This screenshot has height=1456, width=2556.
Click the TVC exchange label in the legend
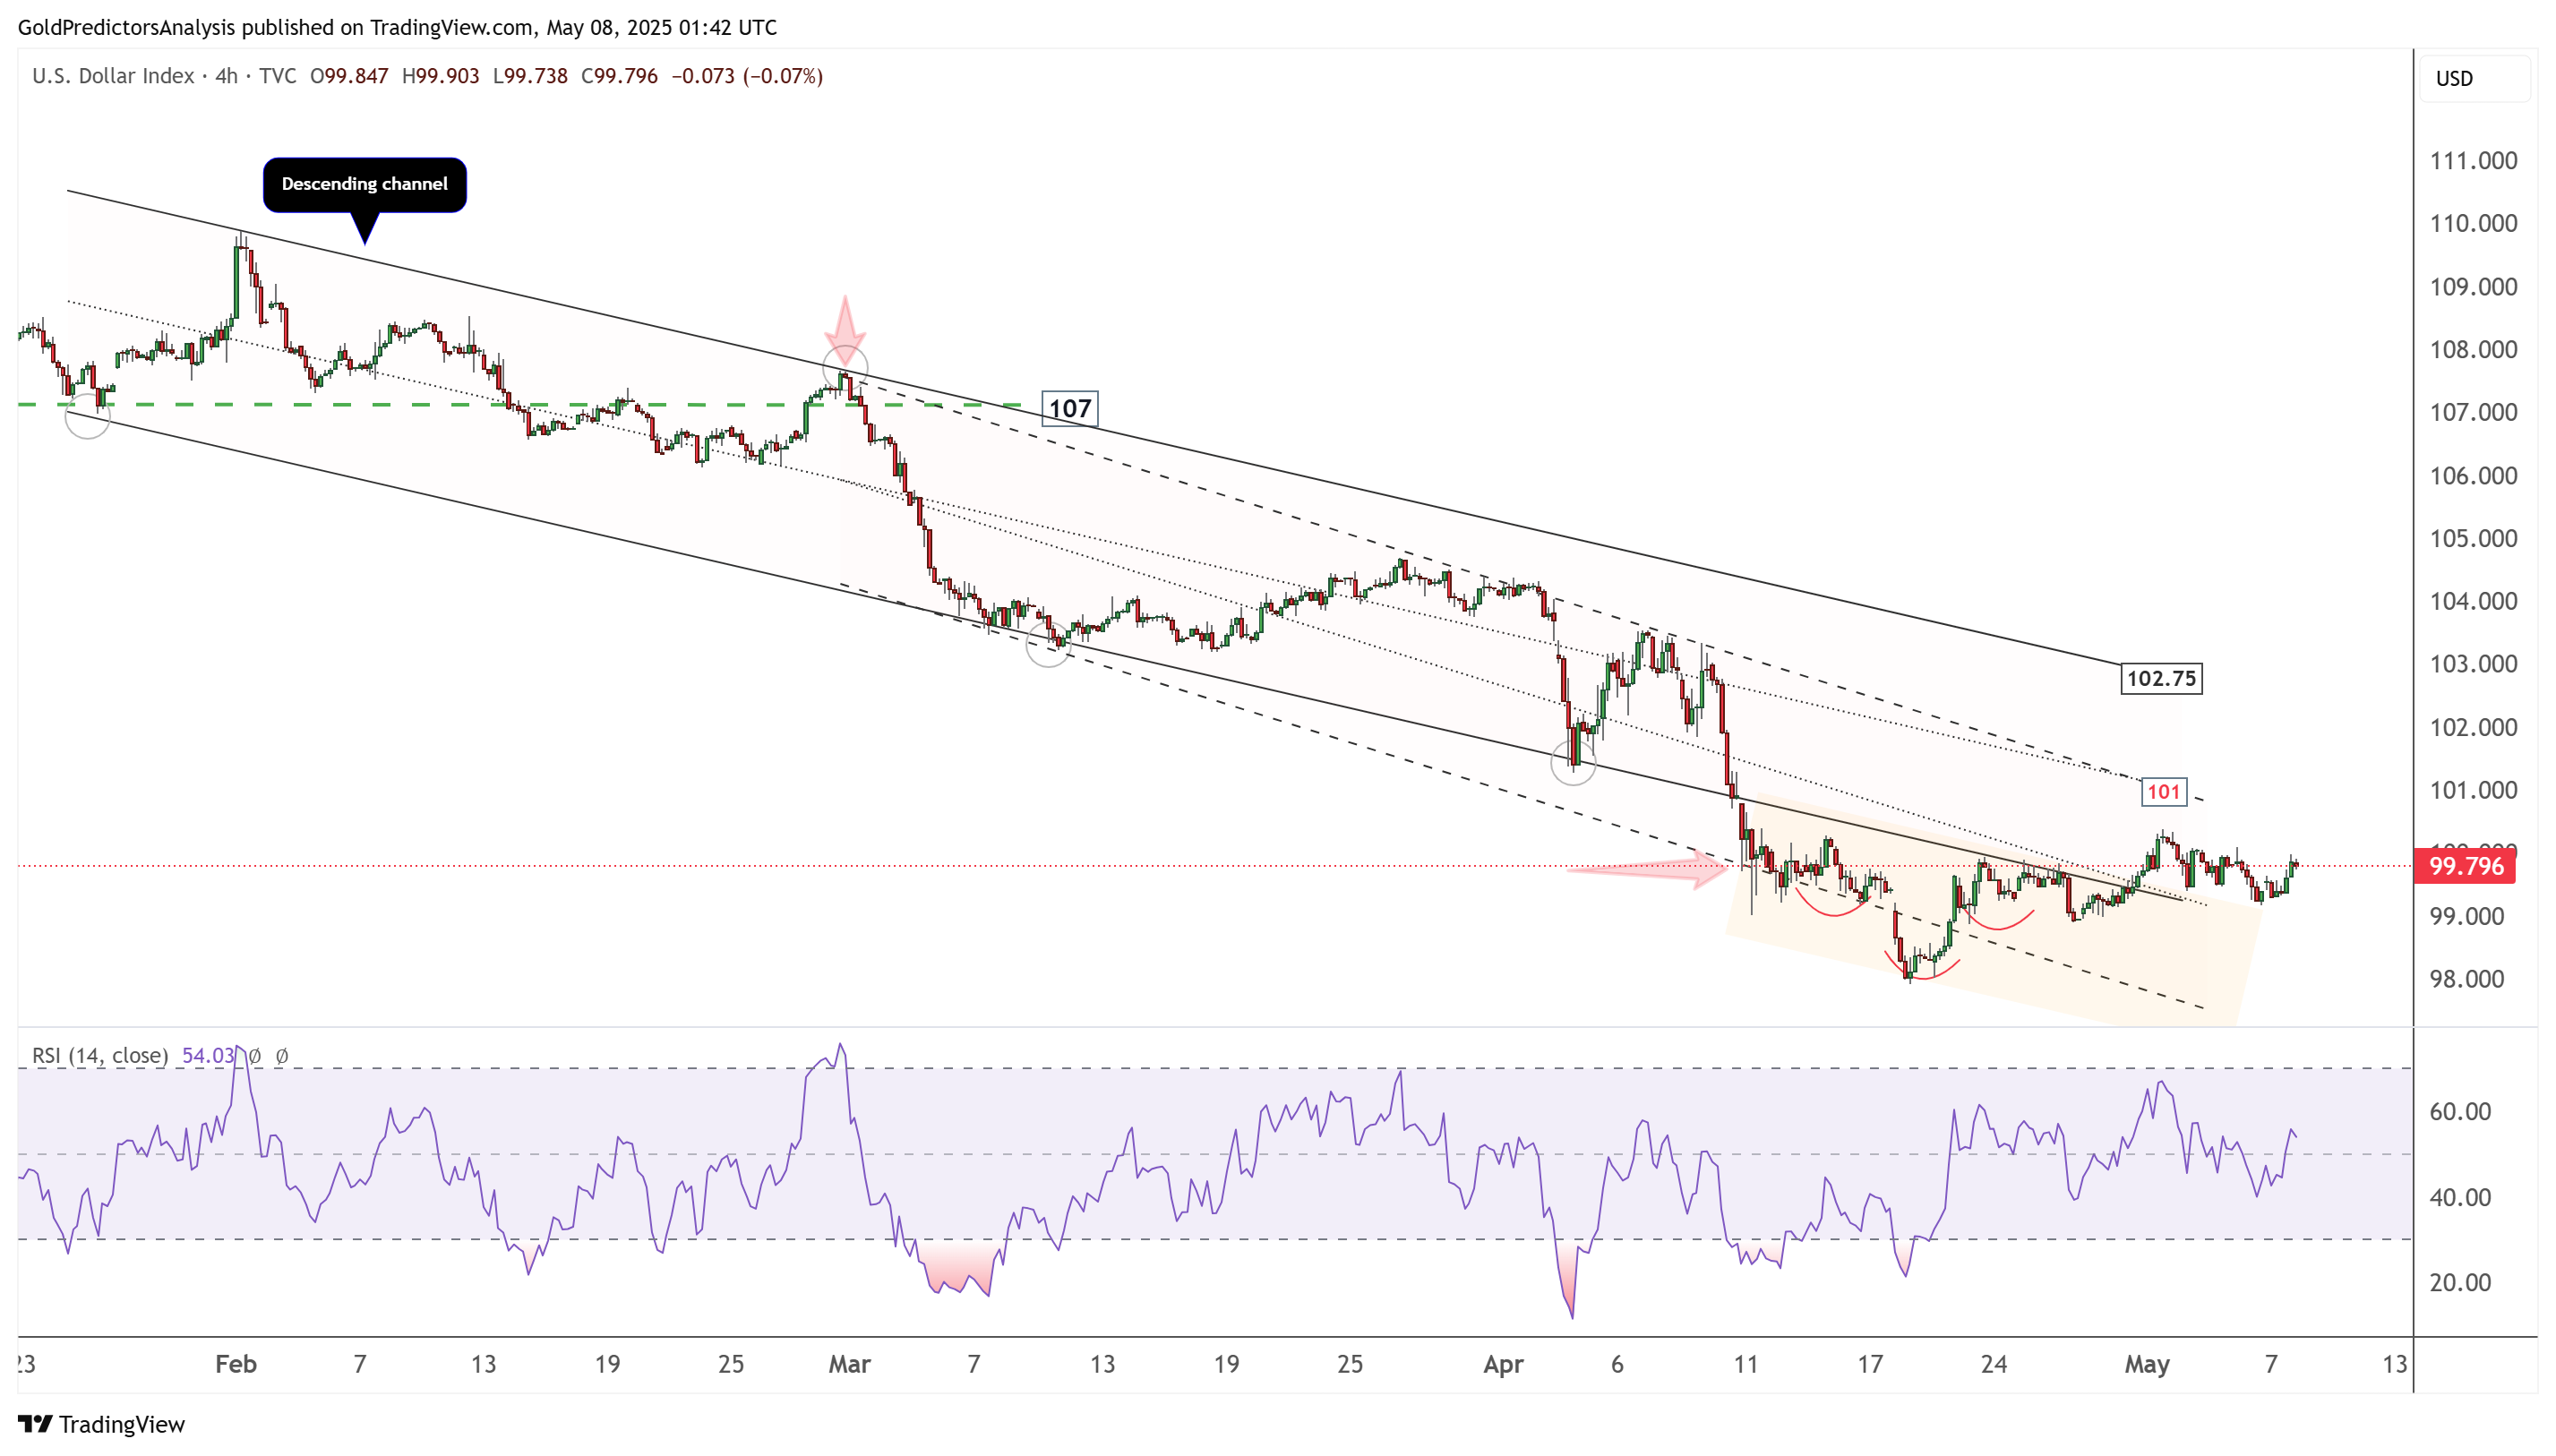tap(278, 76)
